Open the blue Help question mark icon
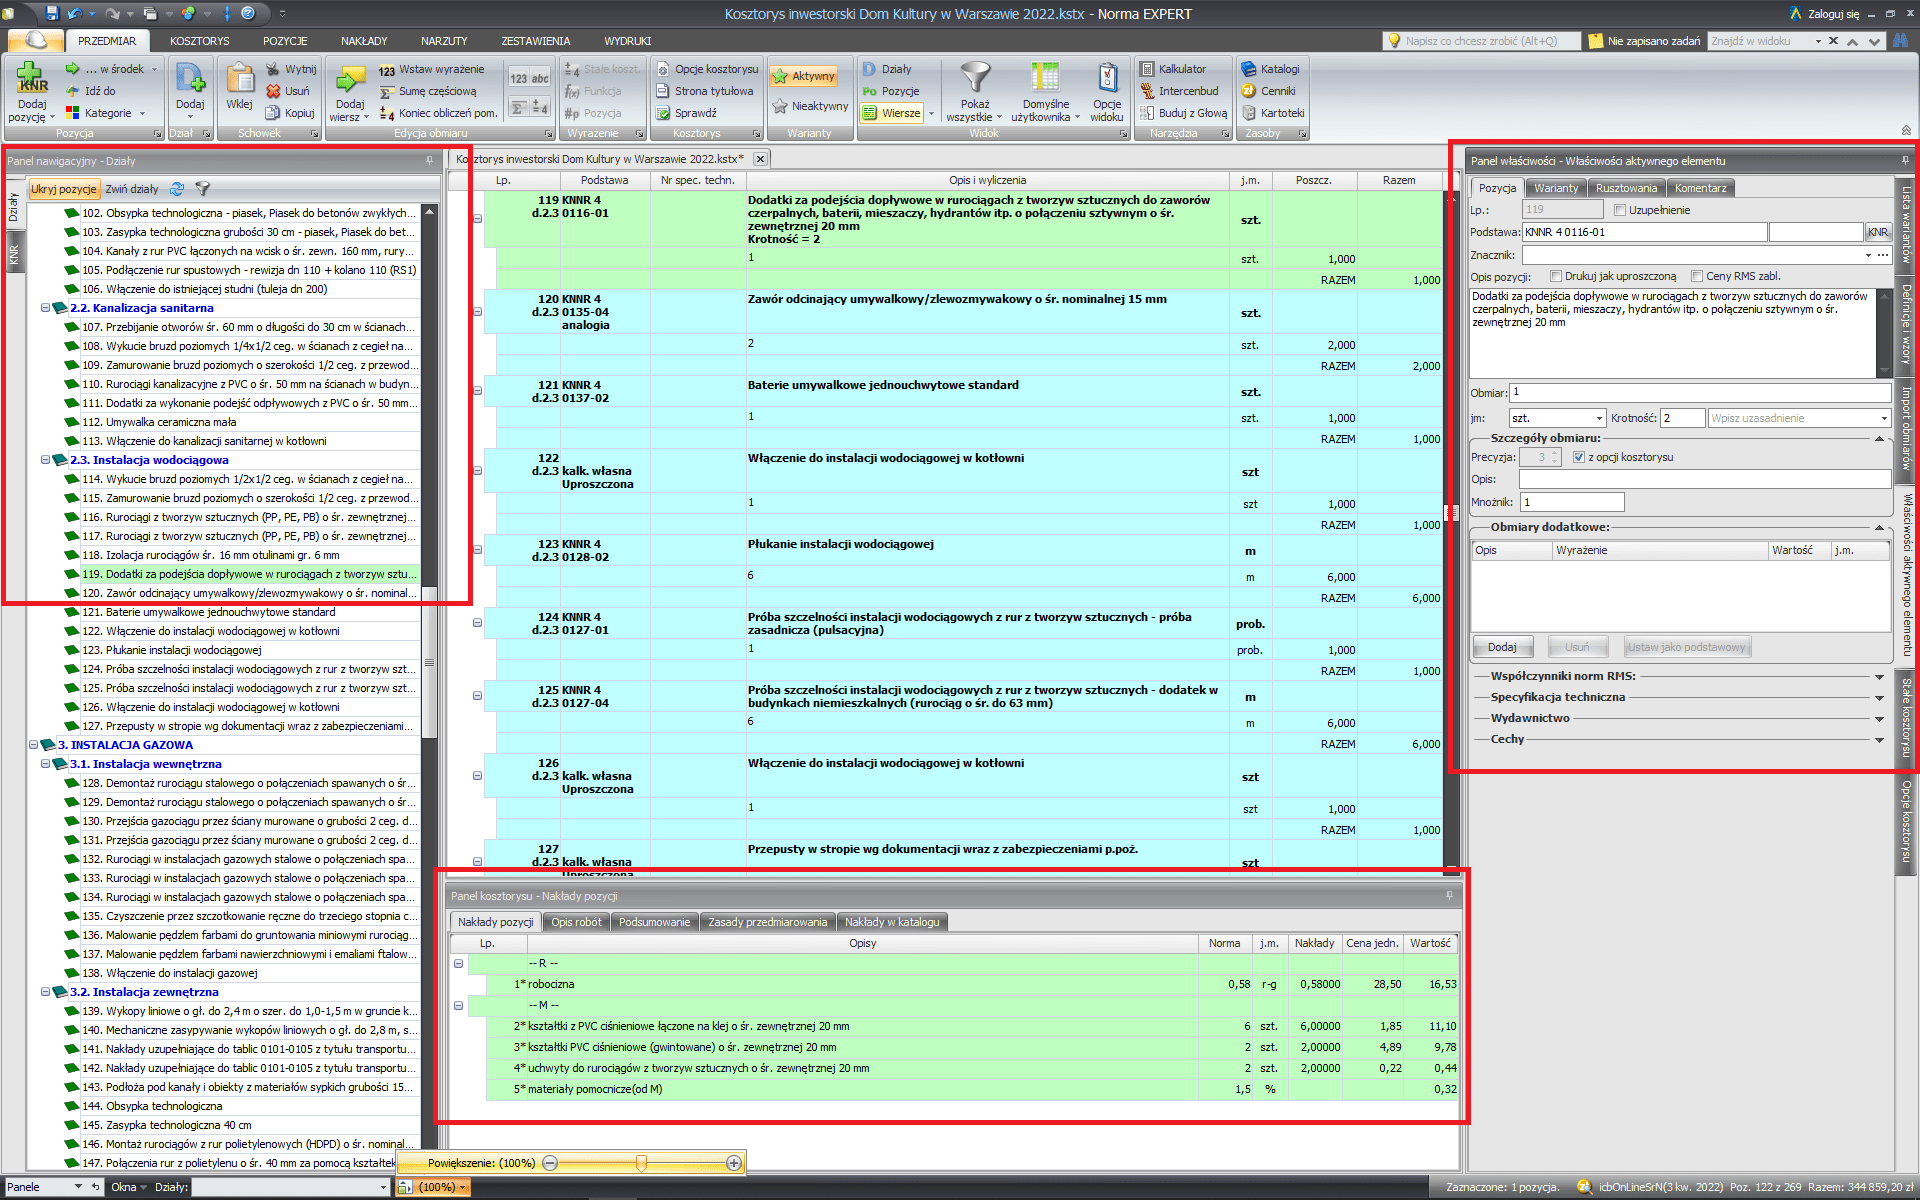Image resolution: width=1920 pixels, height=1200 pixels. pyautogui.click(x=248, y=13)
